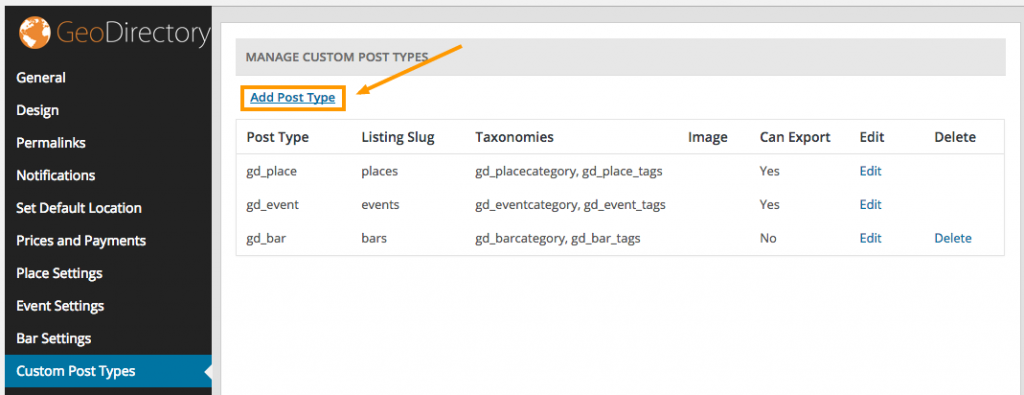1024x395 pixels.
Task: Click the Add Post Type link
Action: (x=293, y=98)
